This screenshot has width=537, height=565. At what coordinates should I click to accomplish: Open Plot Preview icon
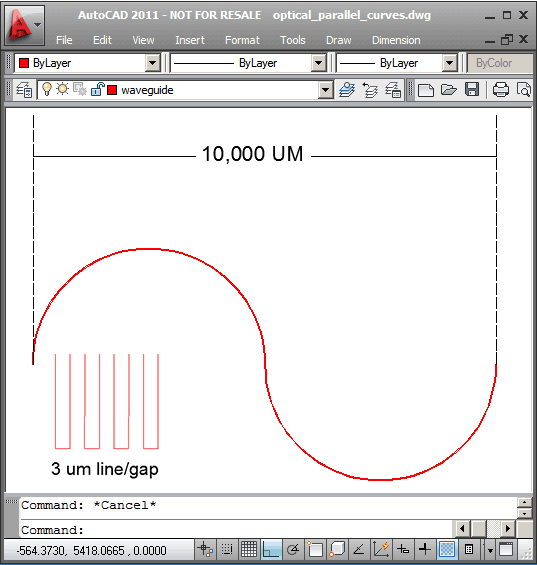coord(523,90)
